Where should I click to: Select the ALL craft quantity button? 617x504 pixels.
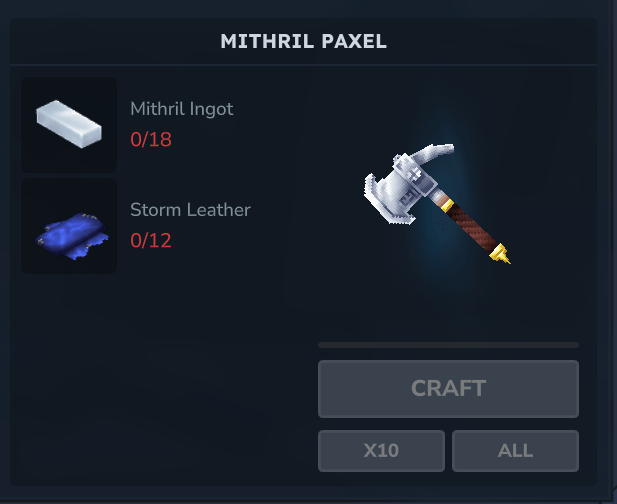[515, 450]
